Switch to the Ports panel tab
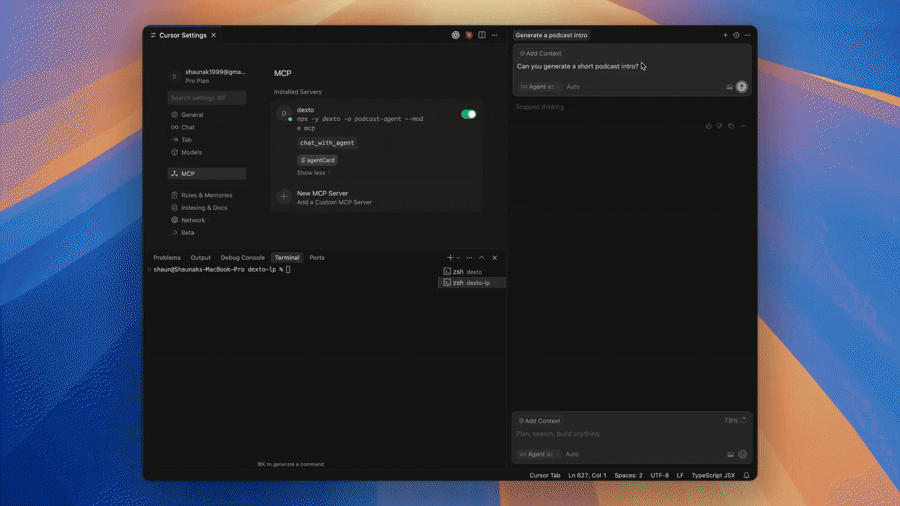Screen dimensions: 900x506 coord(317,258)
